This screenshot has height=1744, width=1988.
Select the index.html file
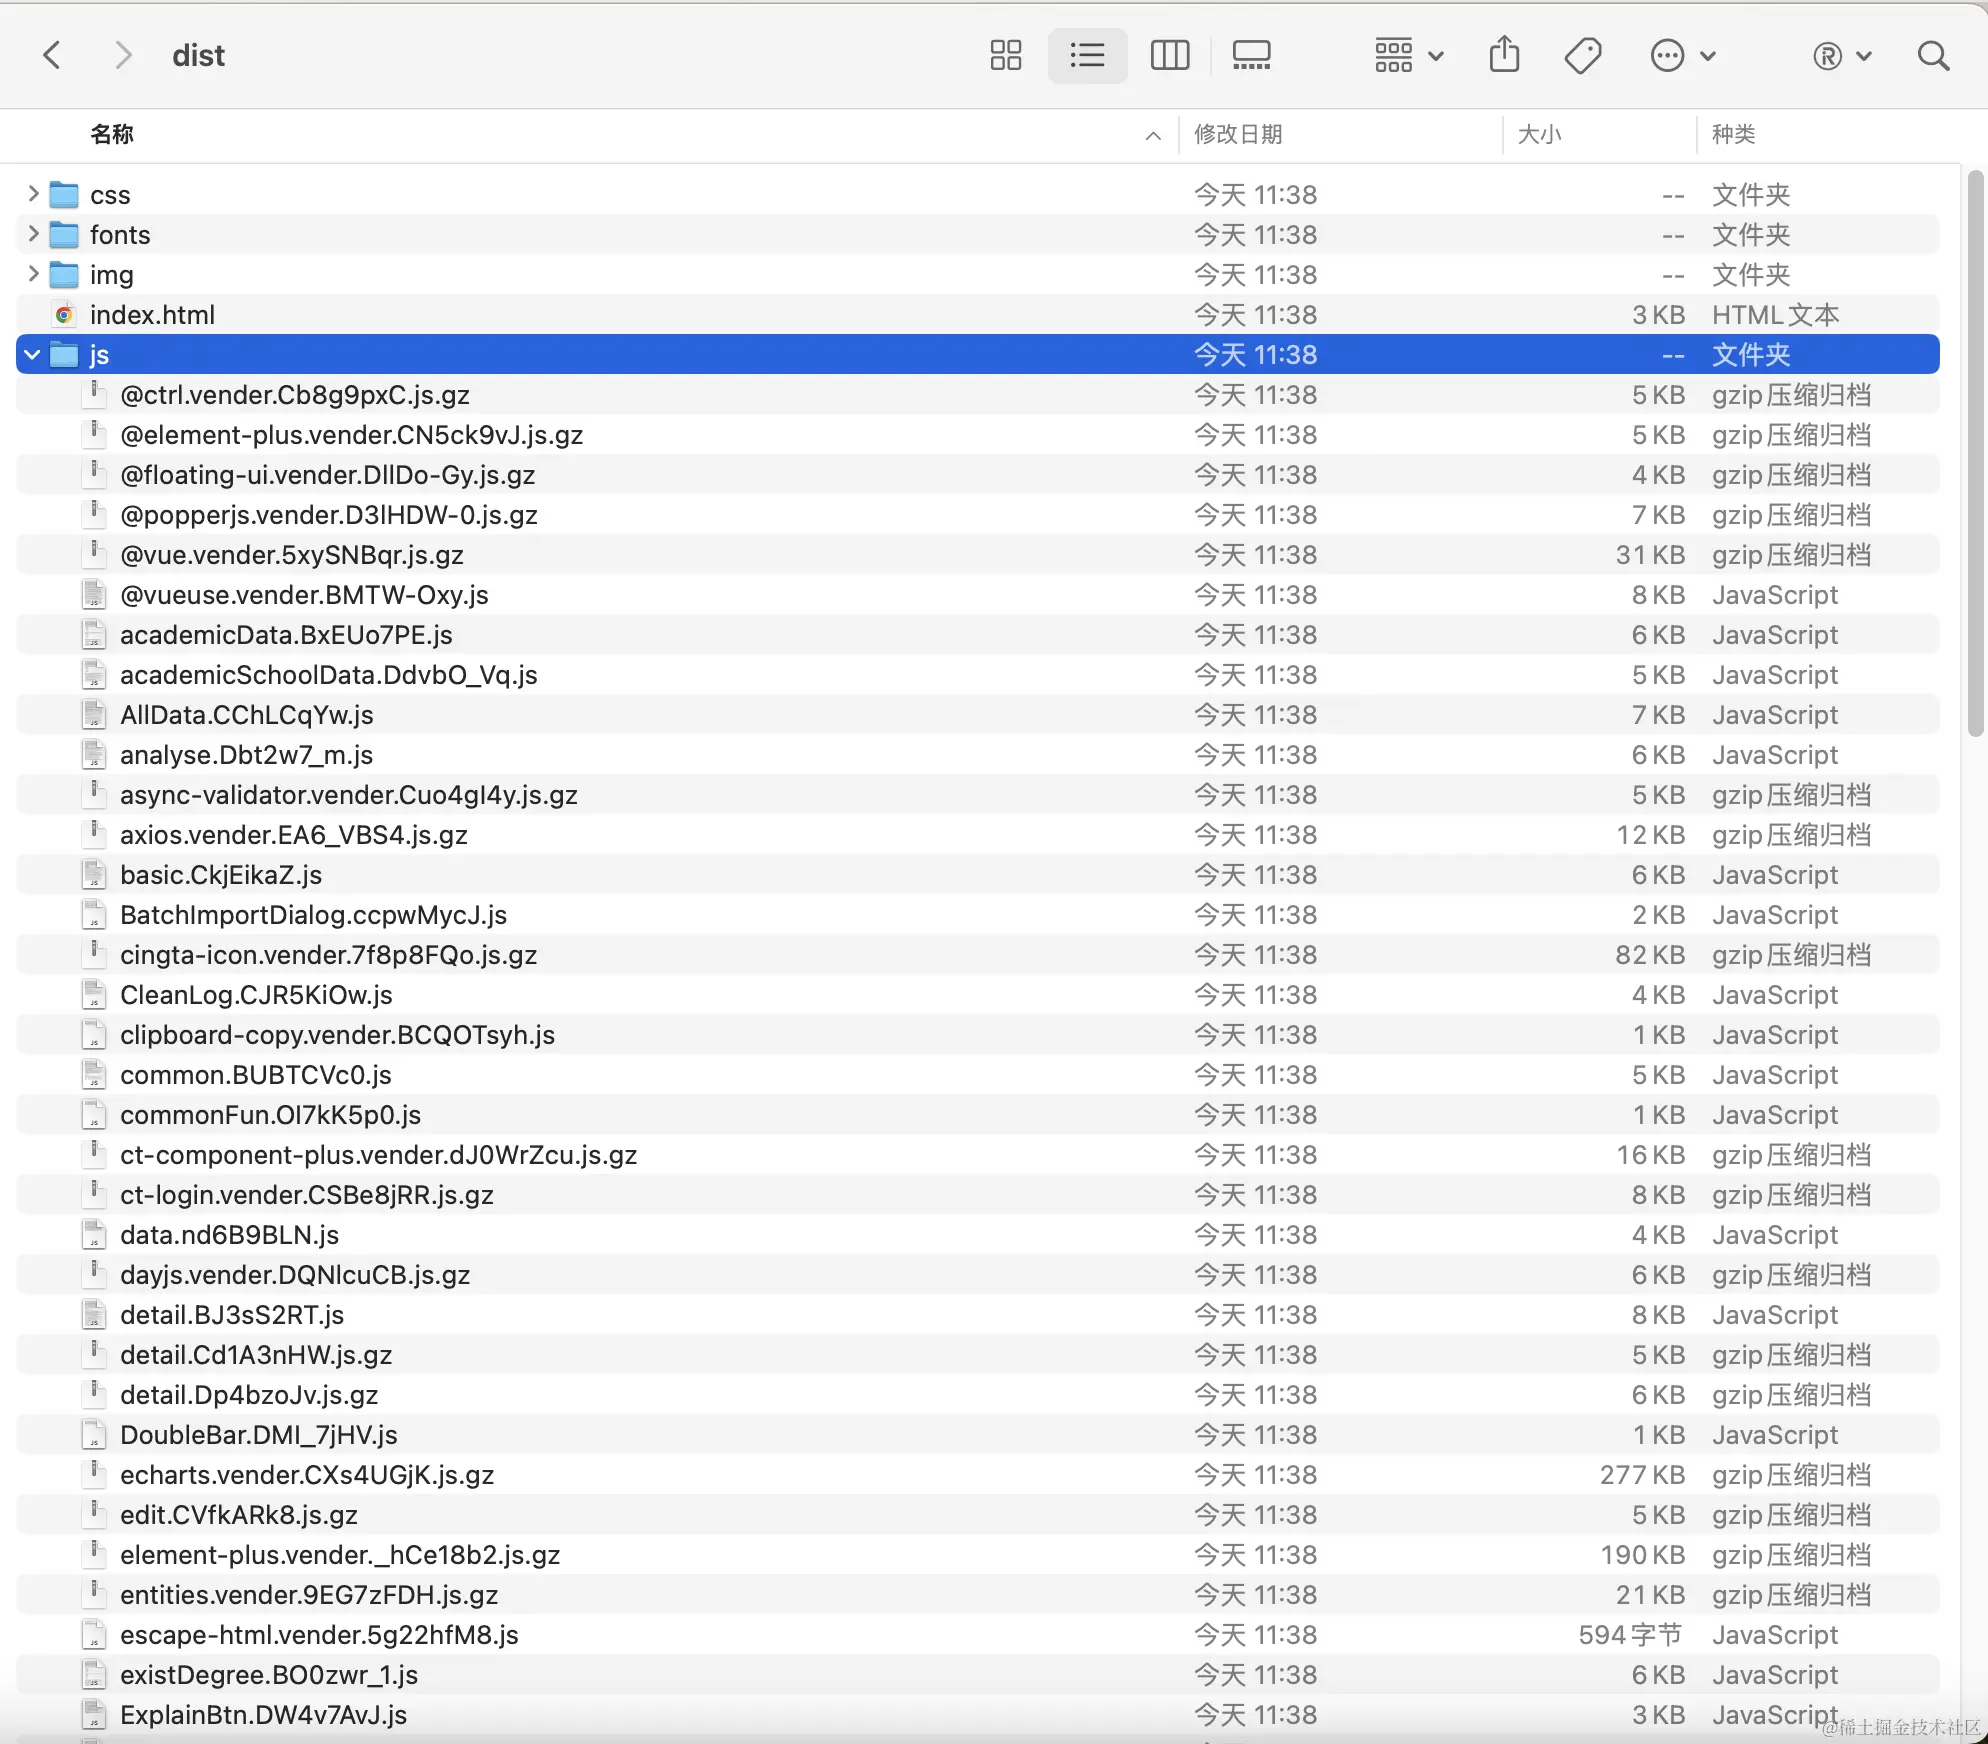[152, 314]
